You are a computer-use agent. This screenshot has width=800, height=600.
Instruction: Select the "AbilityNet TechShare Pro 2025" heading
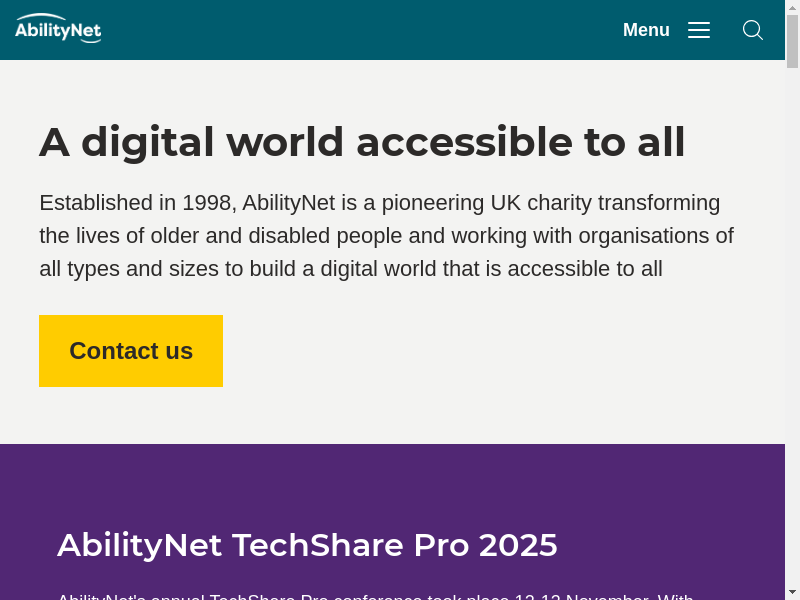pos(307,545)
